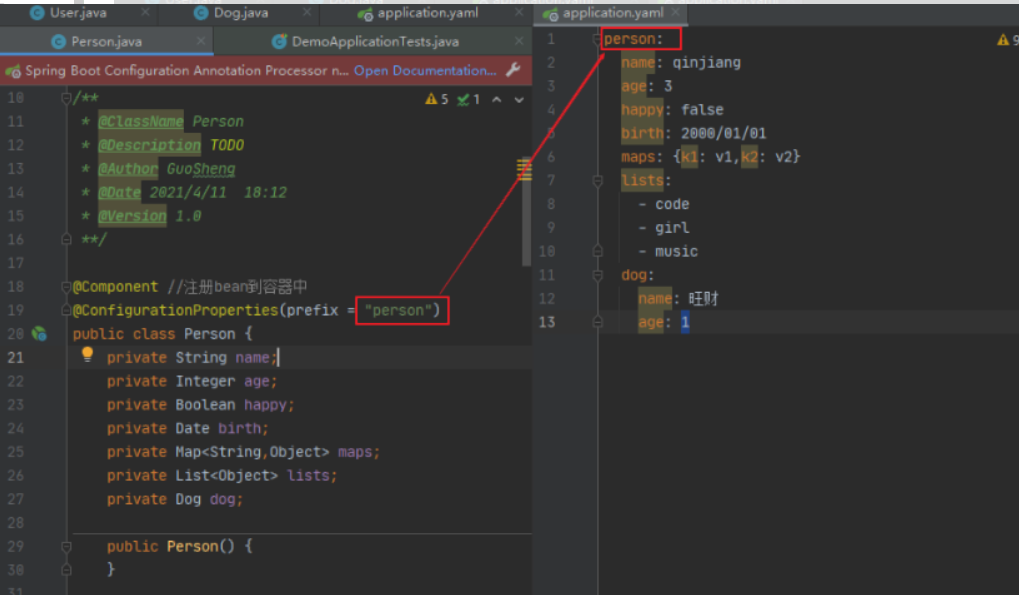Toggle the fold marker at line 30 closing brace
Viewport: 1019px width, 595px height.
point(66,570)
